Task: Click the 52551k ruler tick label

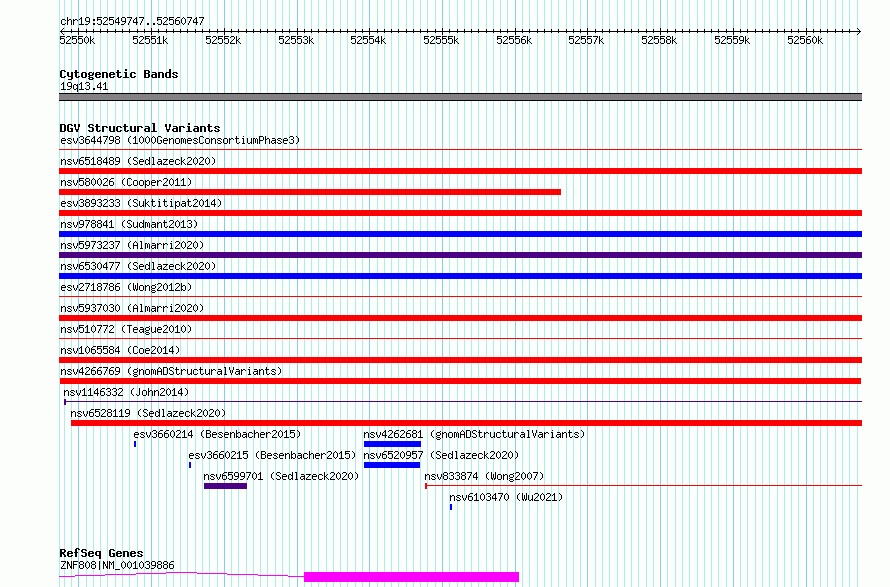Action: 150,40
